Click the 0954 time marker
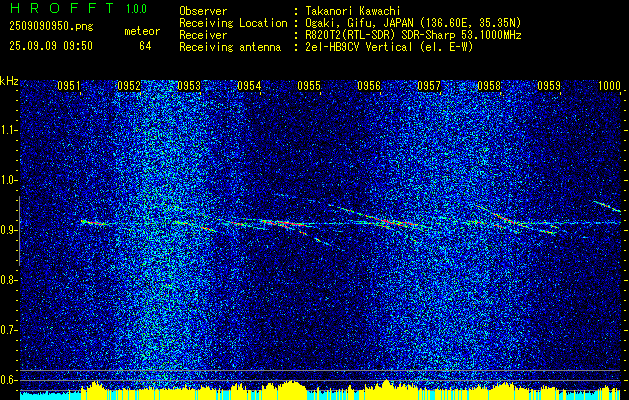629x400 pixels. coord(249,86)
